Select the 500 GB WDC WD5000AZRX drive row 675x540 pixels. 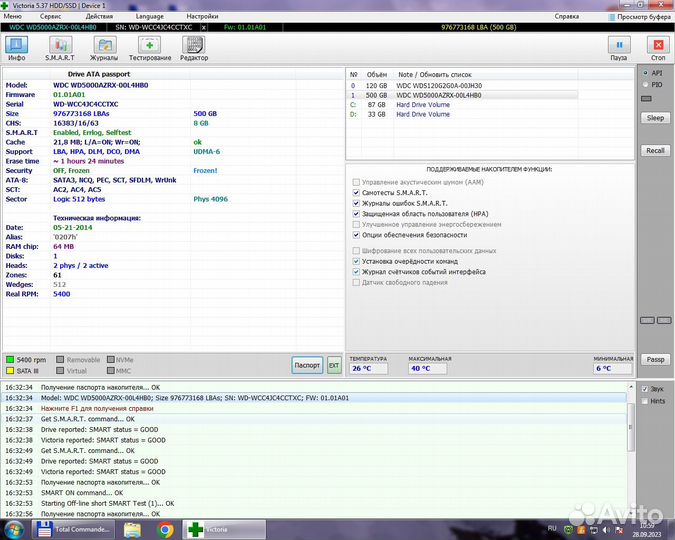pyautogui.click(x=463, y=95)
